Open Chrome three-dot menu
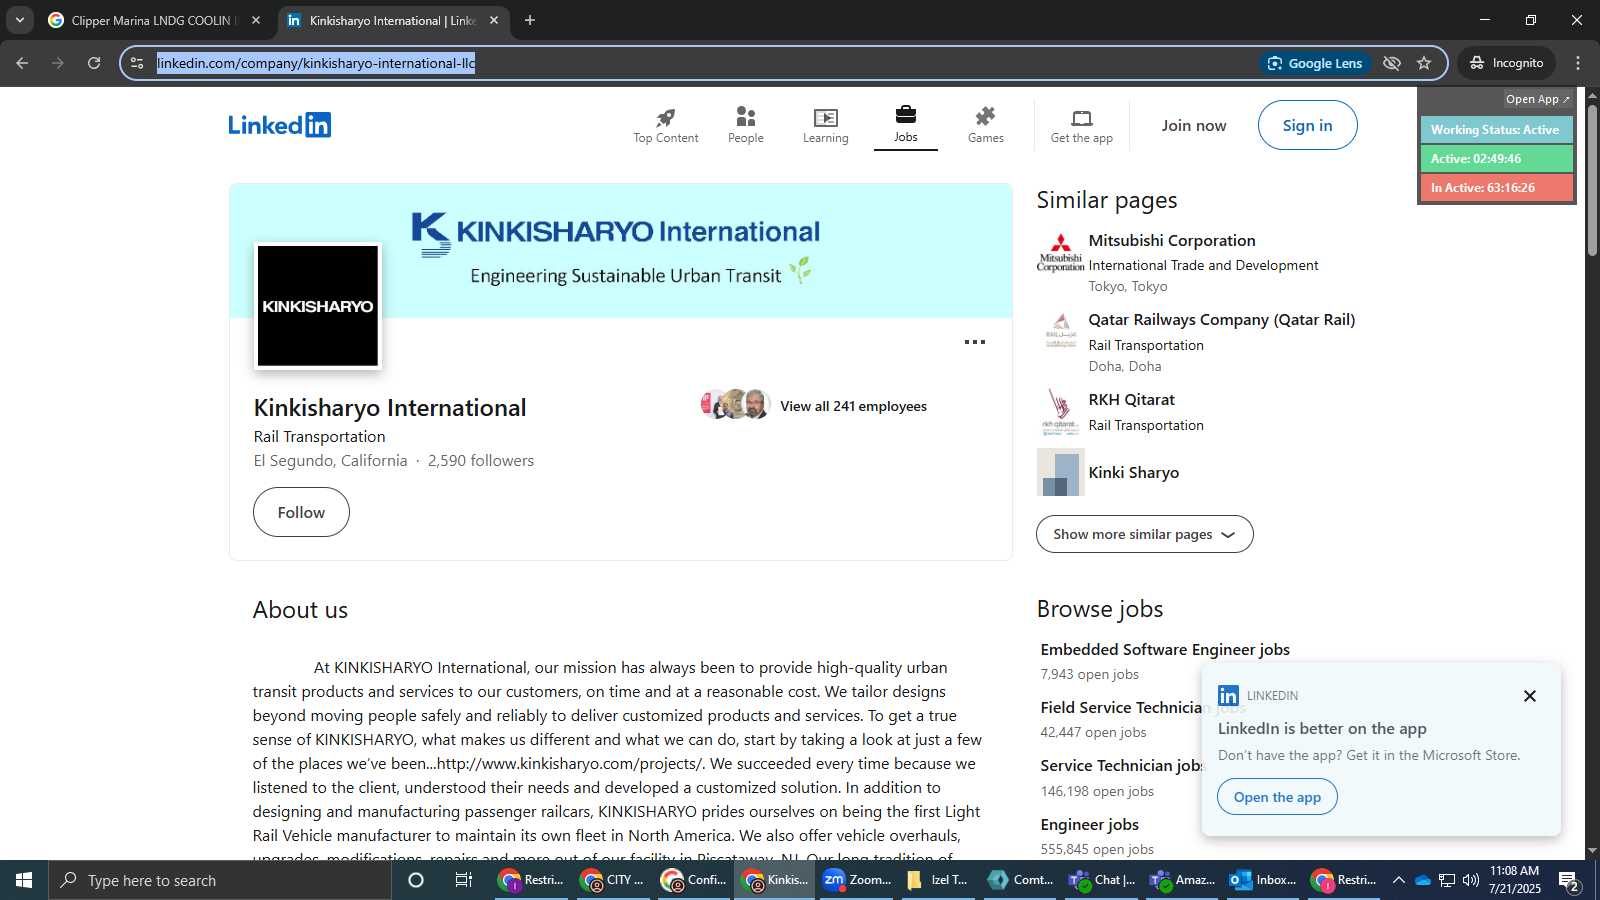The height and width of the screenshot is (900, 1600). pyautogui.click(x=1578, y=63)
